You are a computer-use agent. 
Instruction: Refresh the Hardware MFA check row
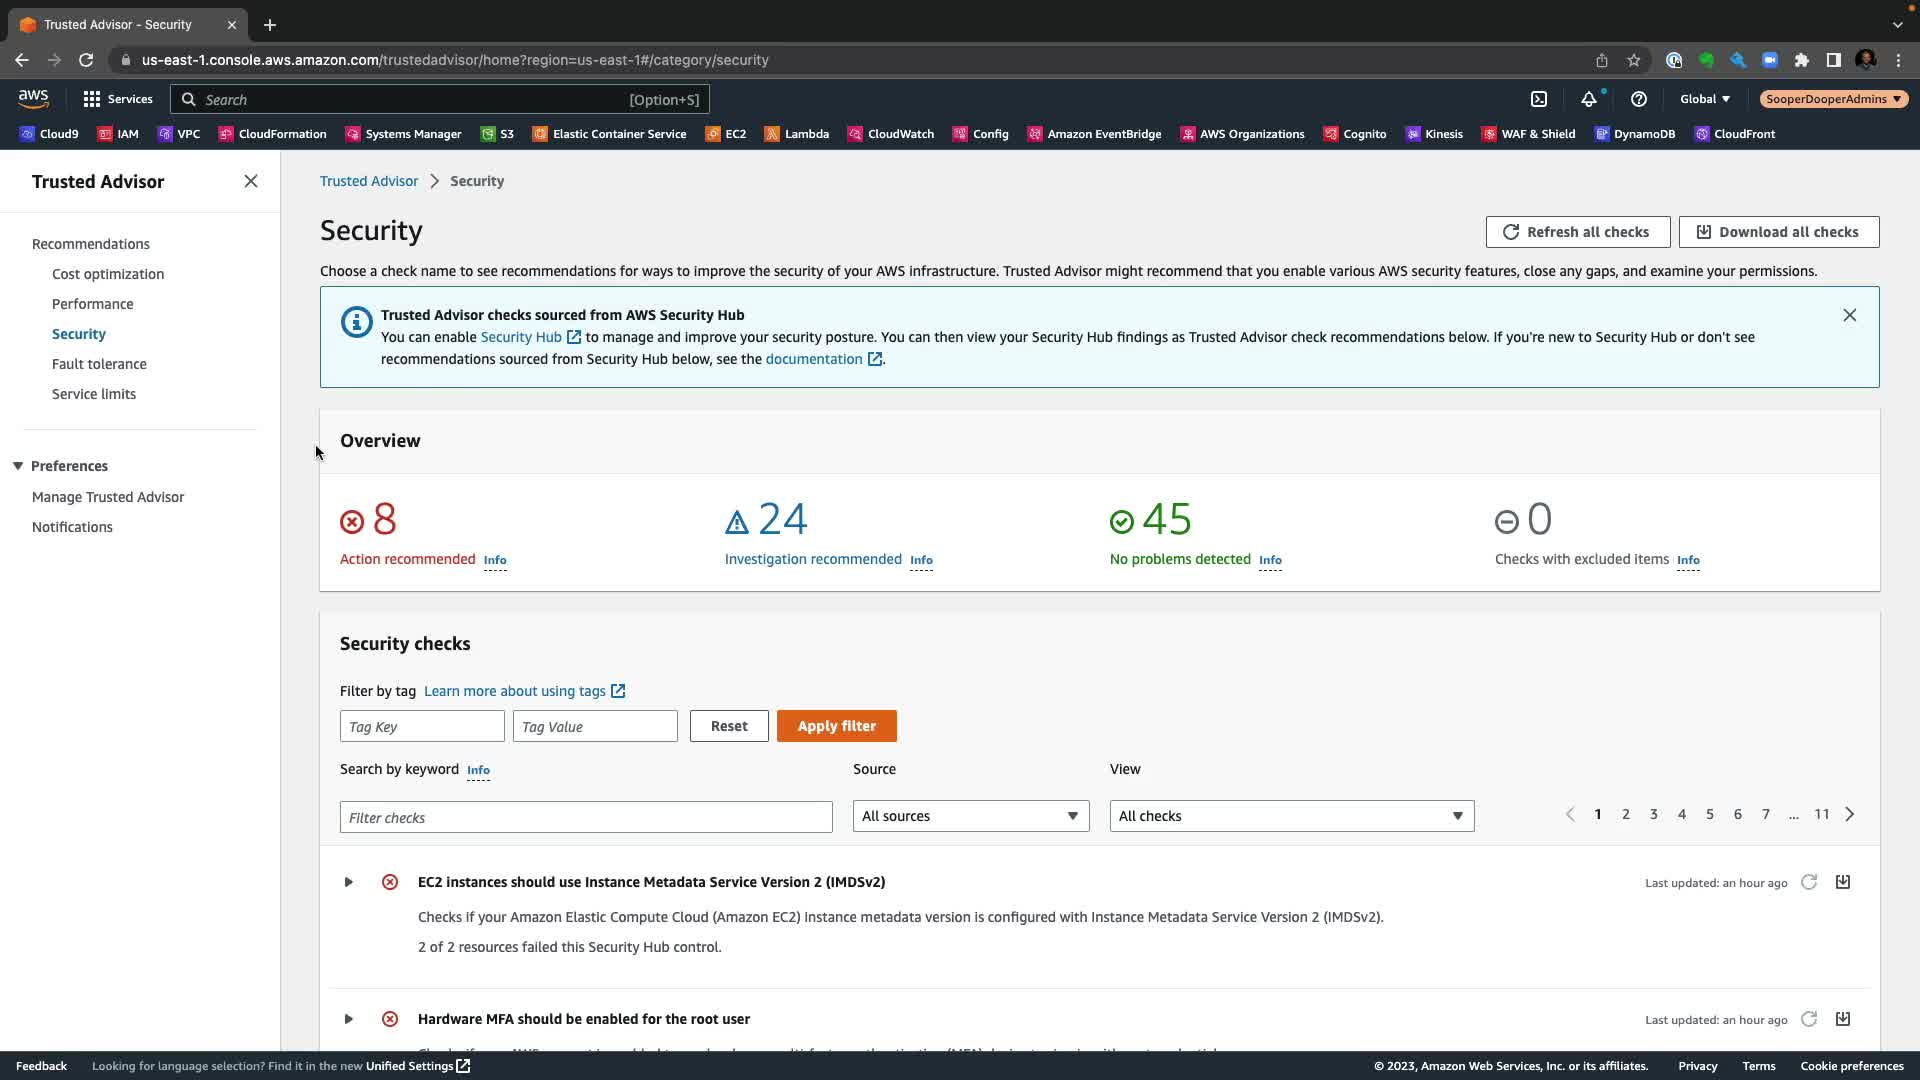click(1809, 1019)
